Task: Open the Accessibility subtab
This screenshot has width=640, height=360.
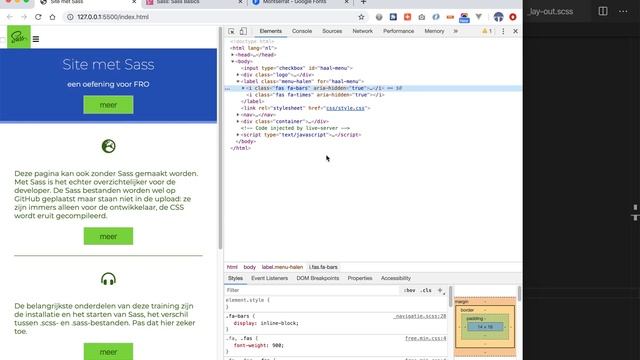Action: [x=396, y=278]
